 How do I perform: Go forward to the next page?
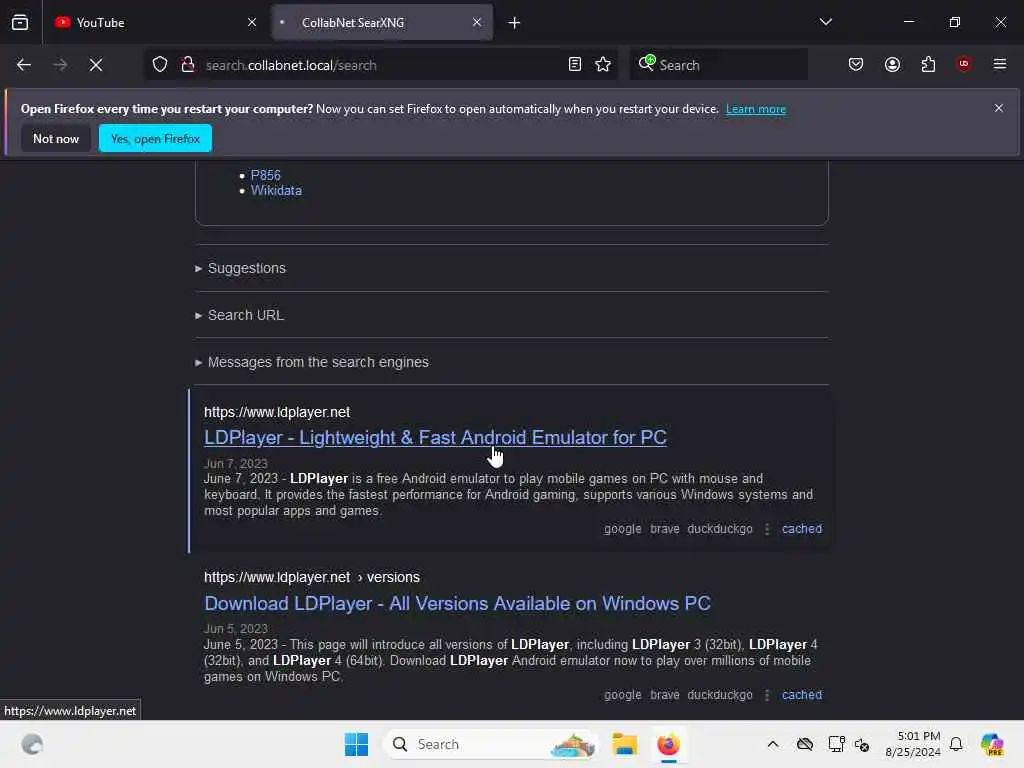[x=60, y=65]
